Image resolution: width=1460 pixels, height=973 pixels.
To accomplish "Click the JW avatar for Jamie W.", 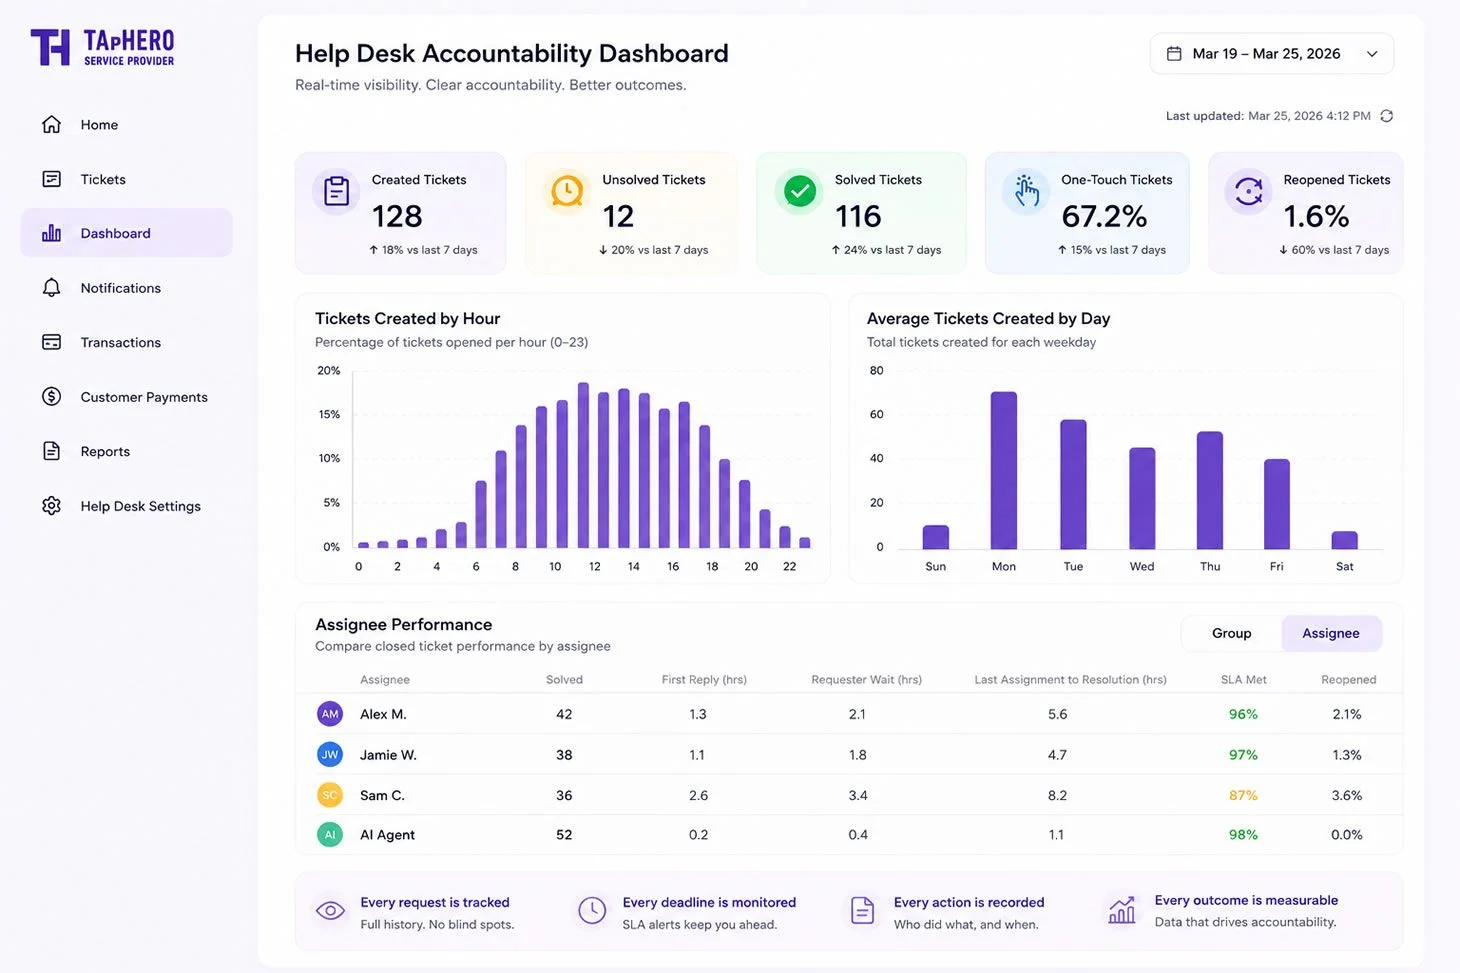I will (x=330, y=755).
